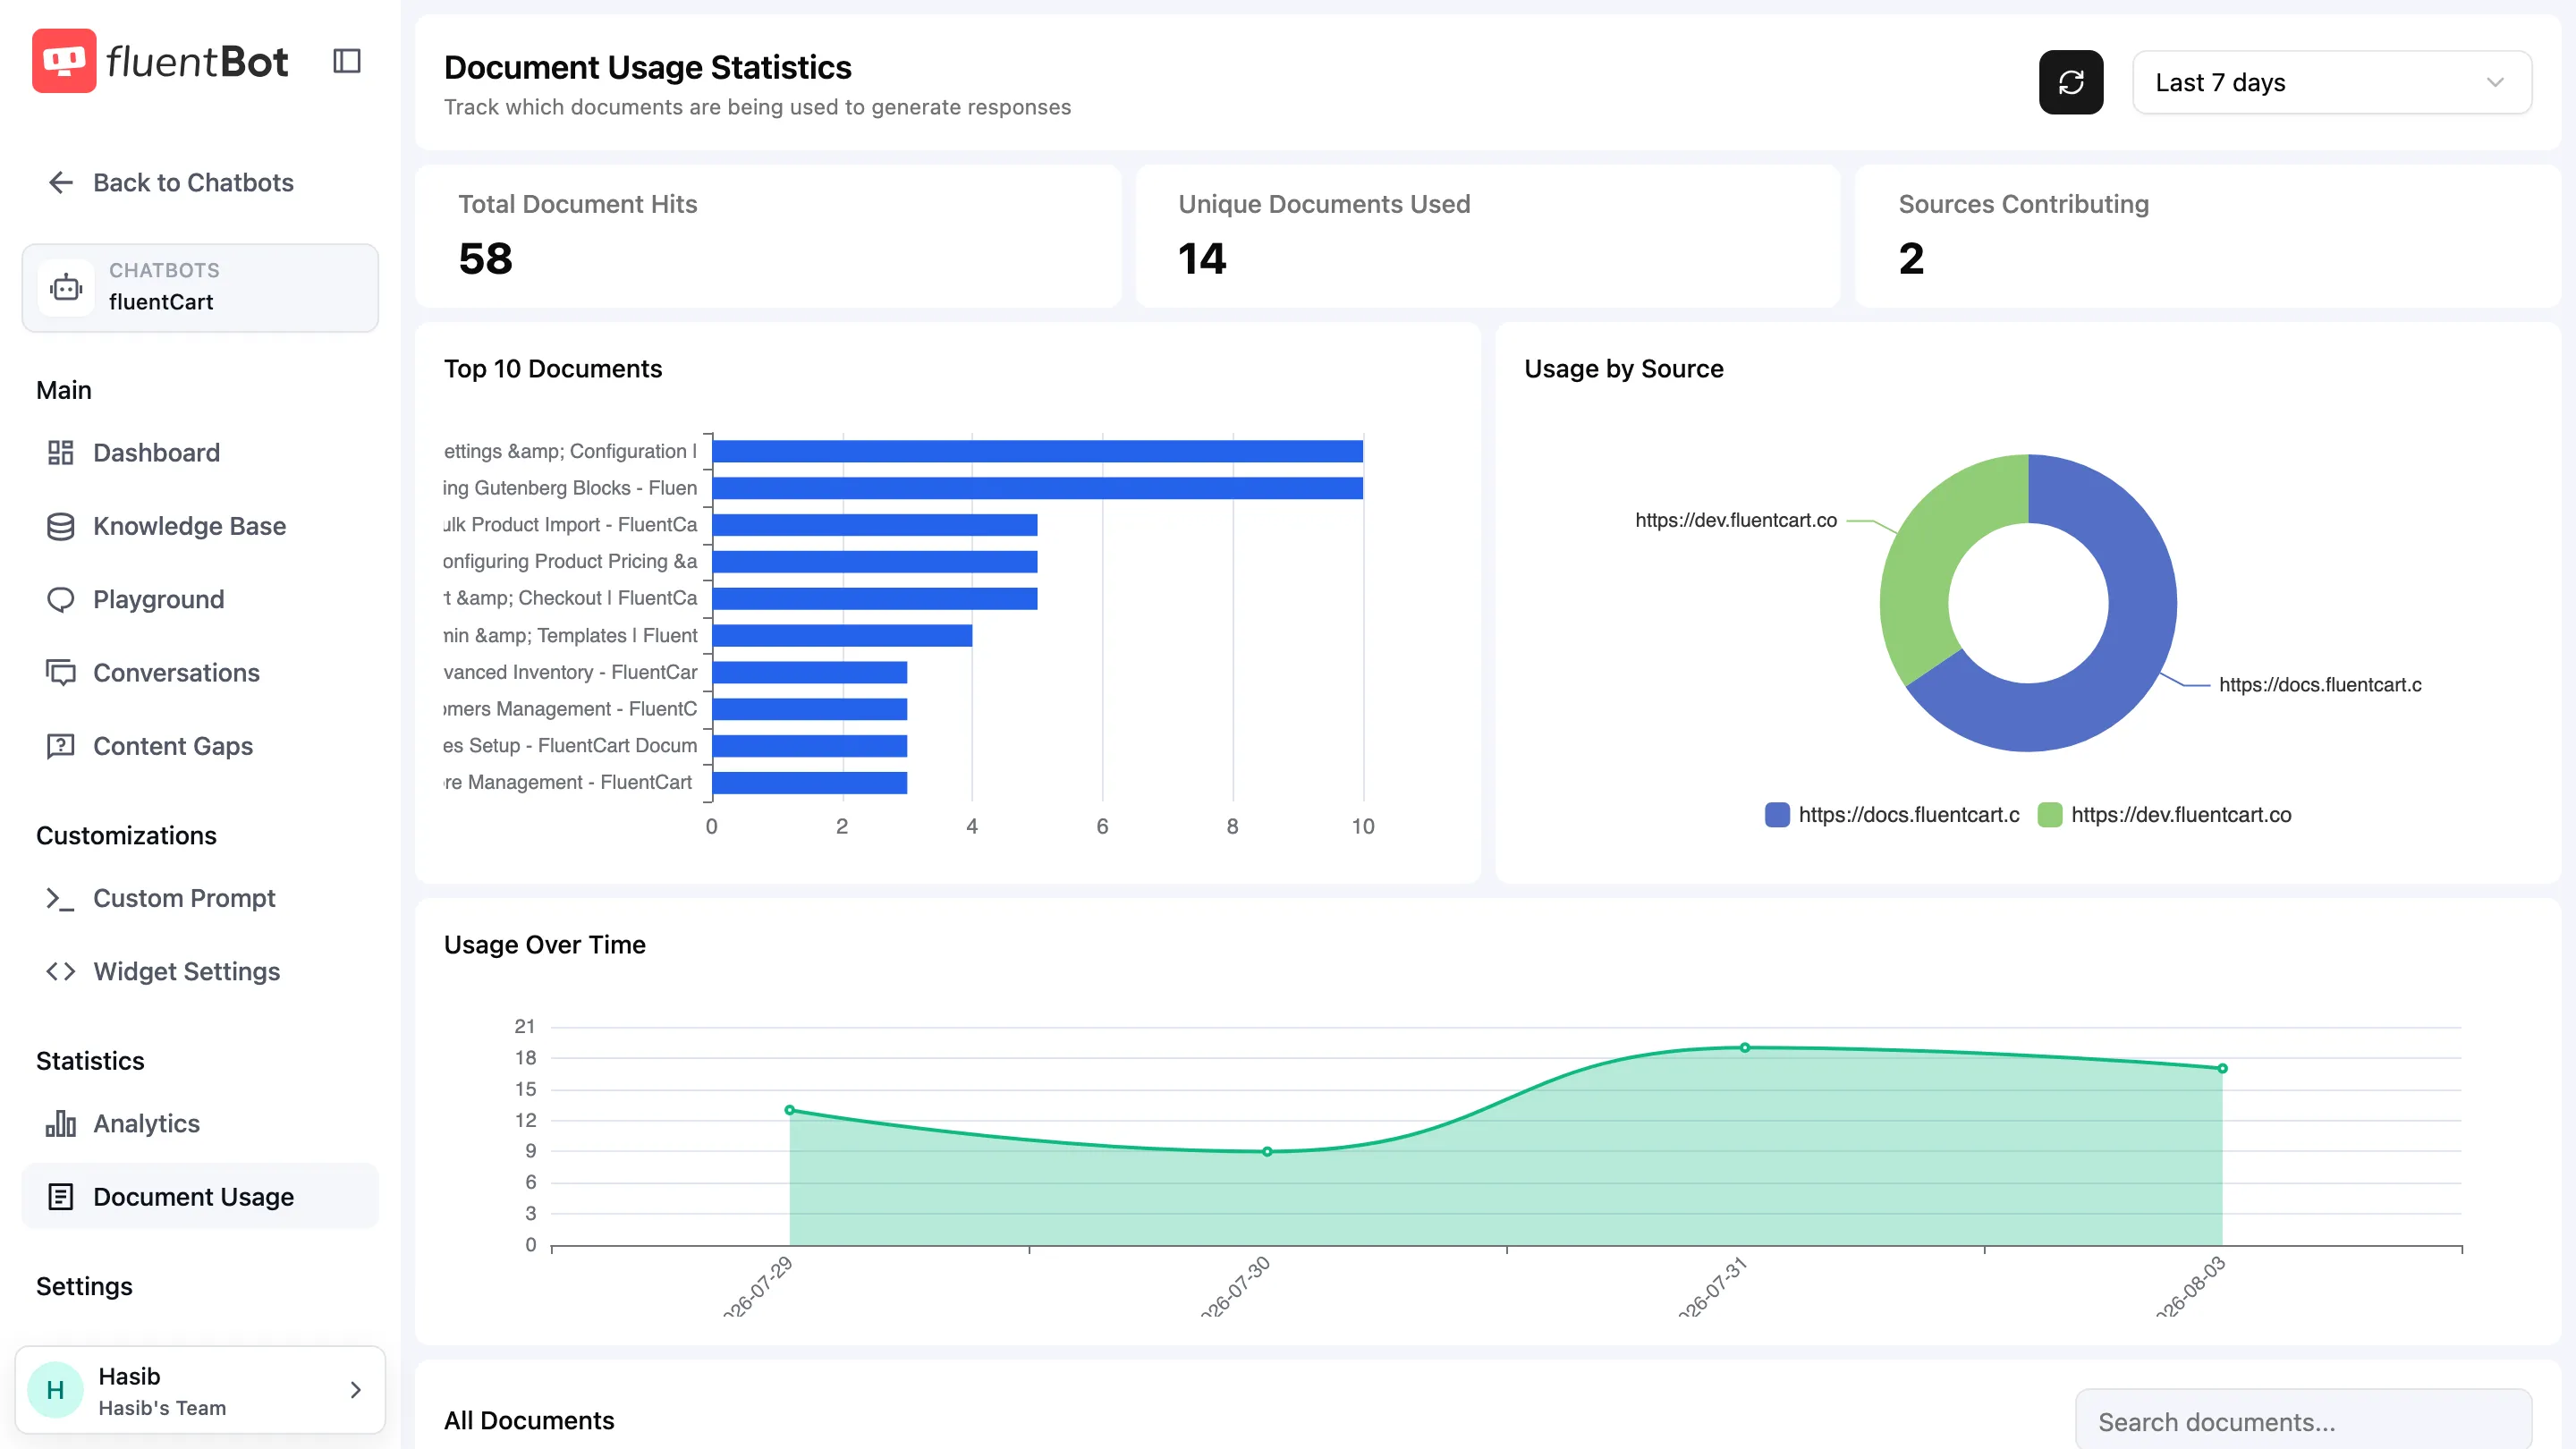Click the 07-30 data point on usage line
The width and height of the screenshot is (2576, 1449).
pyautogui.click(x=1266, y=1151)
